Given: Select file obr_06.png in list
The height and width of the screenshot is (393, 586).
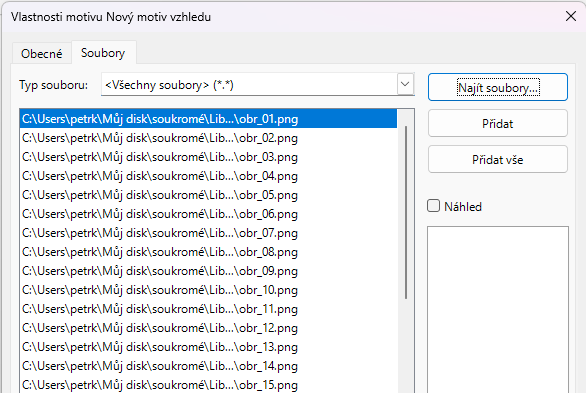Looking at the screenshot, I should [209, 214].
